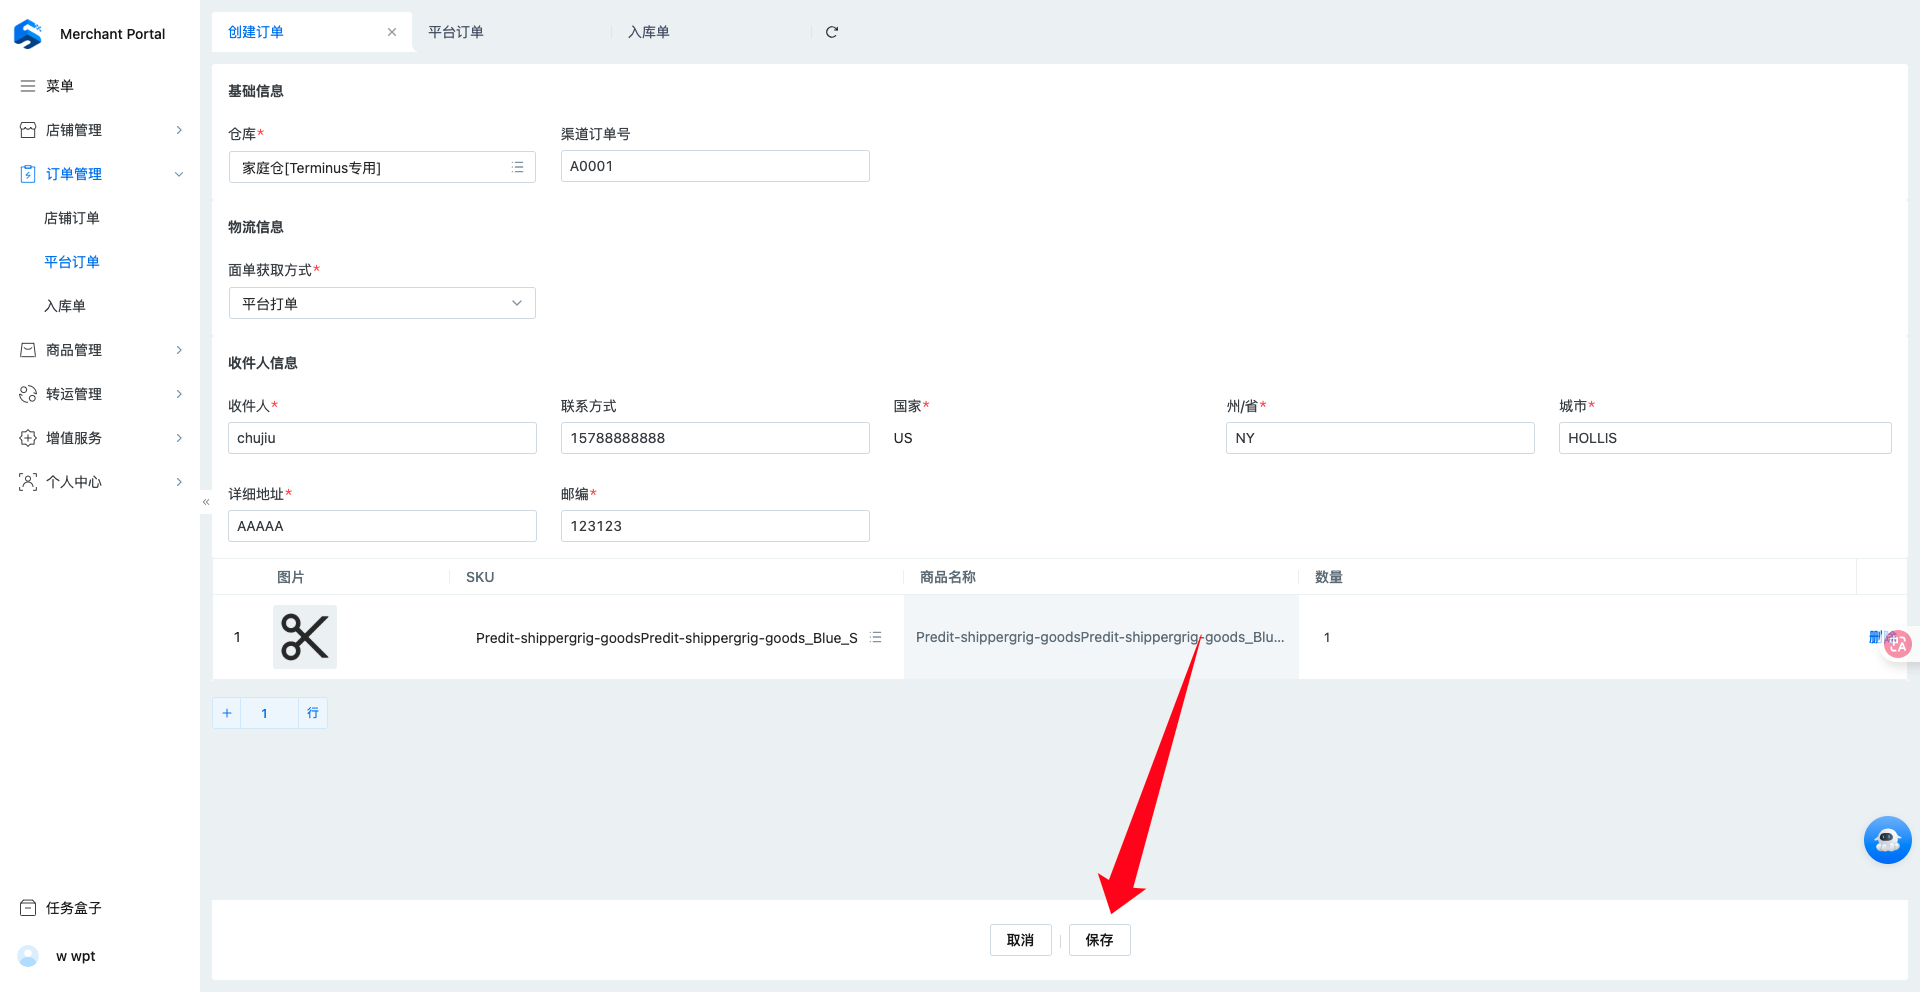Click the 保存 button

(1099, 940)
